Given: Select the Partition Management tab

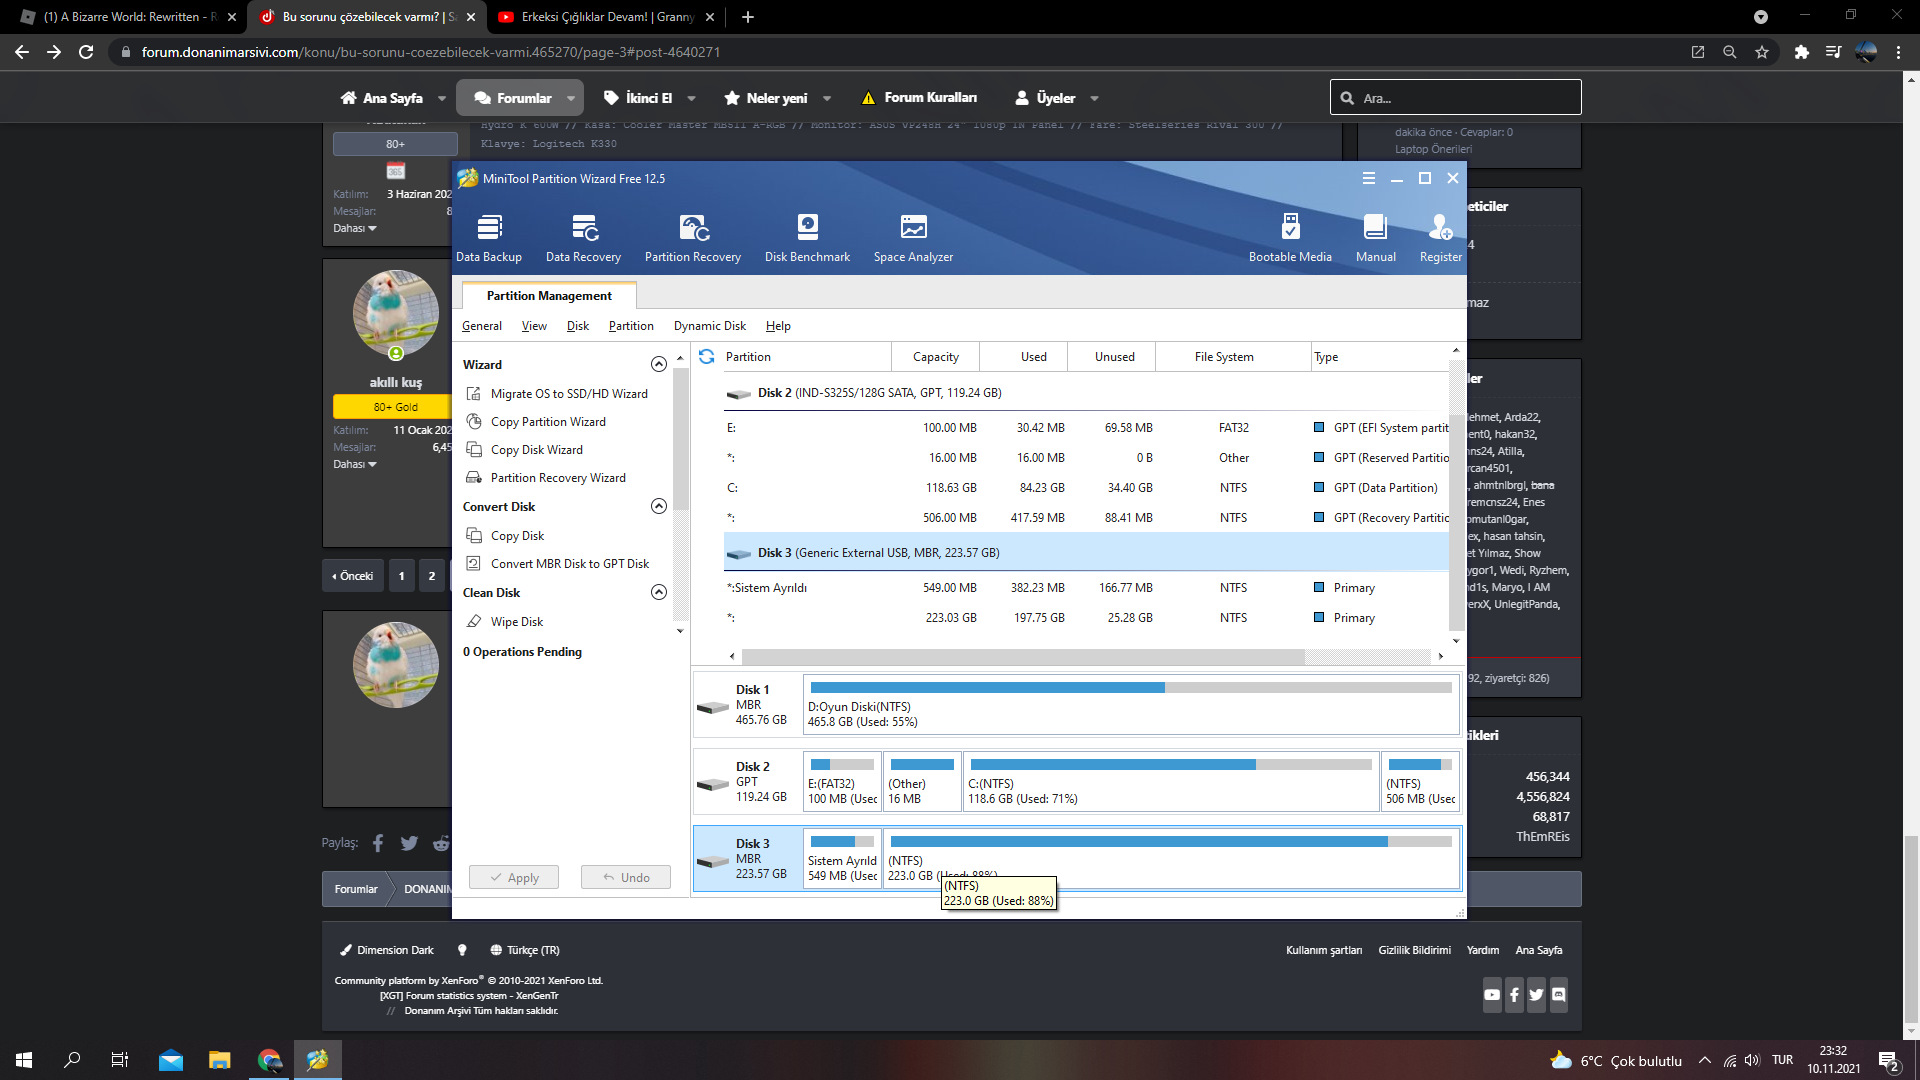Looking at the screenshot, I should (549, 296).
